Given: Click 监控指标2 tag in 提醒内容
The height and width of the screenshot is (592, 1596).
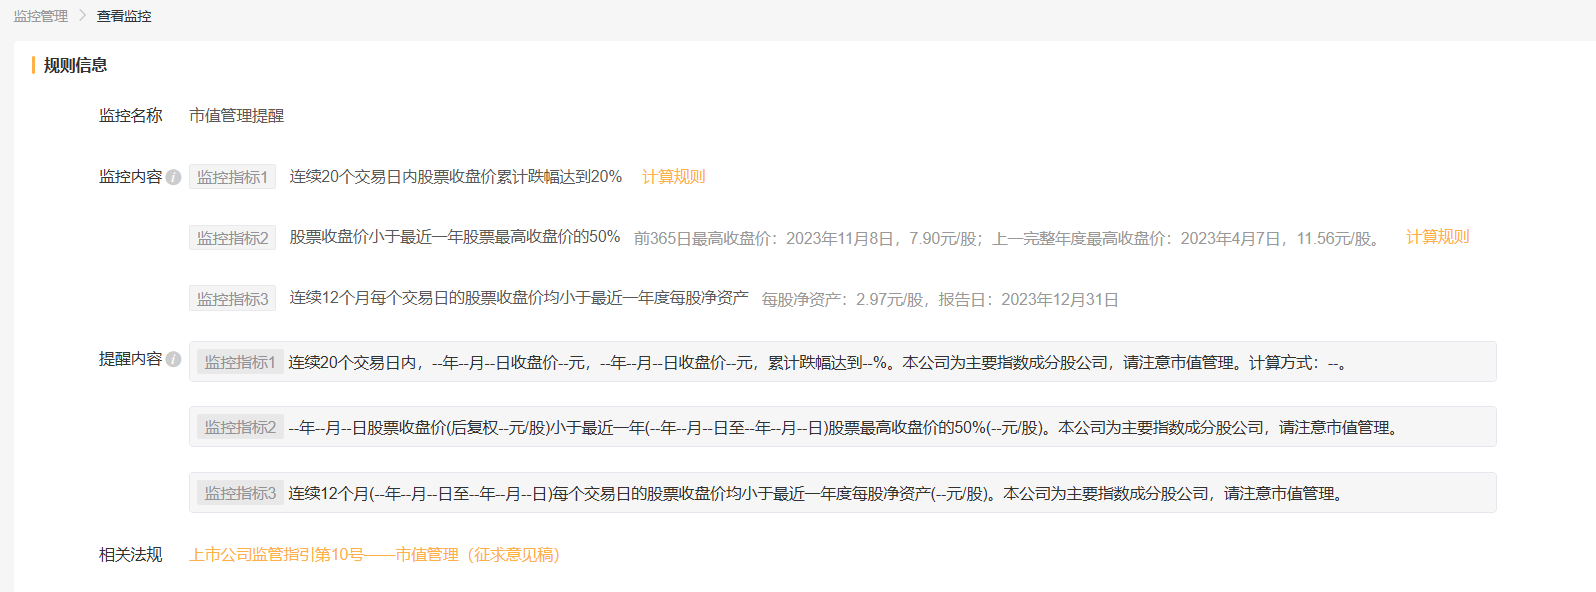Looking at the screenshot, I should (240, 427).
